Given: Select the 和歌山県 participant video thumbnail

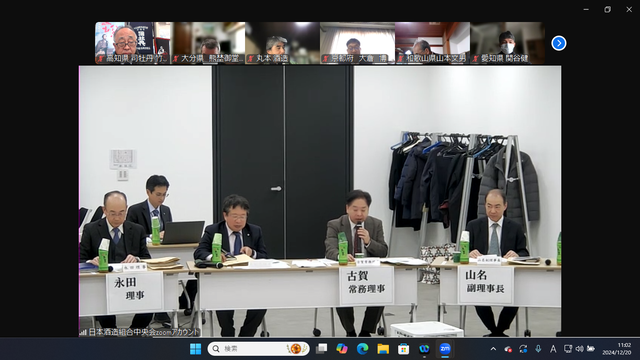Looking at the screenshot, I should (x=433, y=43).
